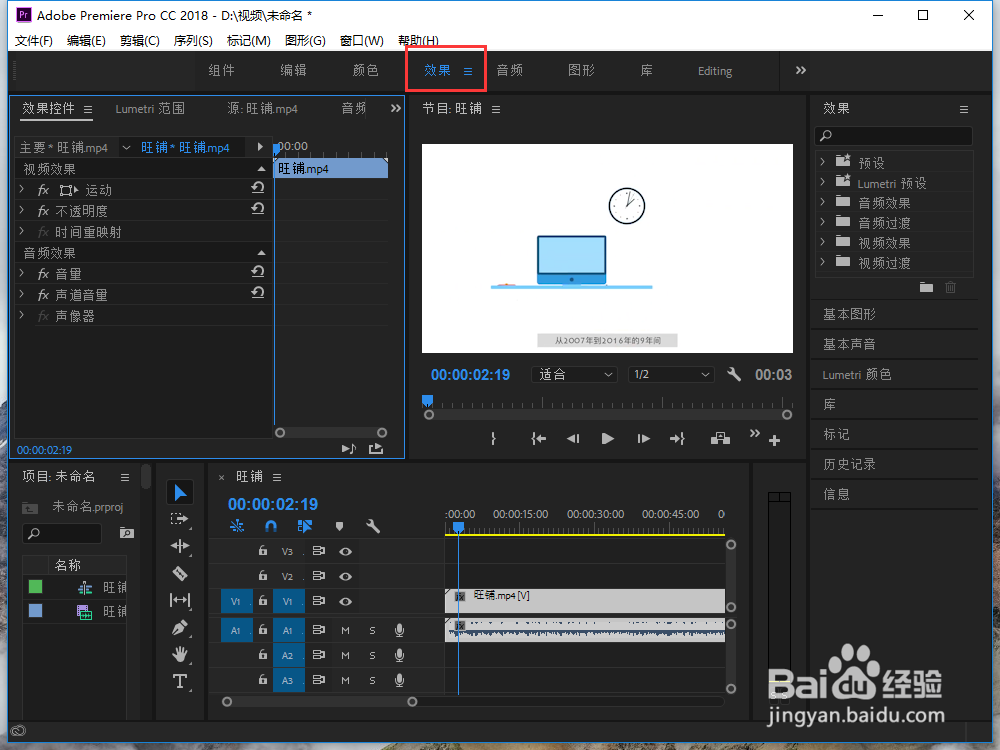1000x750 pixels.
Task: Expand the 视频过渡 folder
Action: (823, 261)
